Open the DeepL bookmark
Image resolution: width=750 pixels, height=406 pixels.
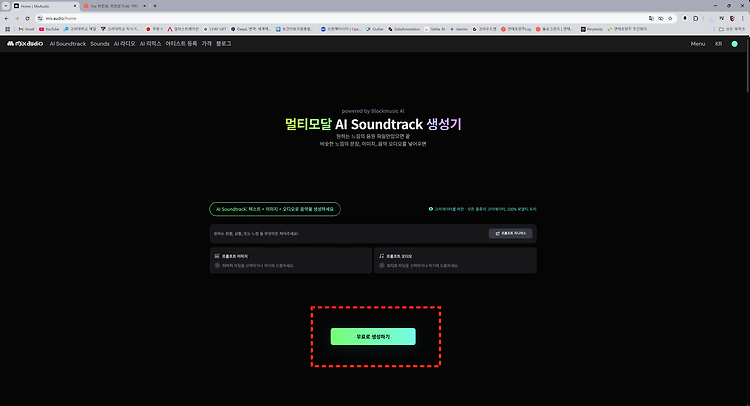click(x=251, y=29)
